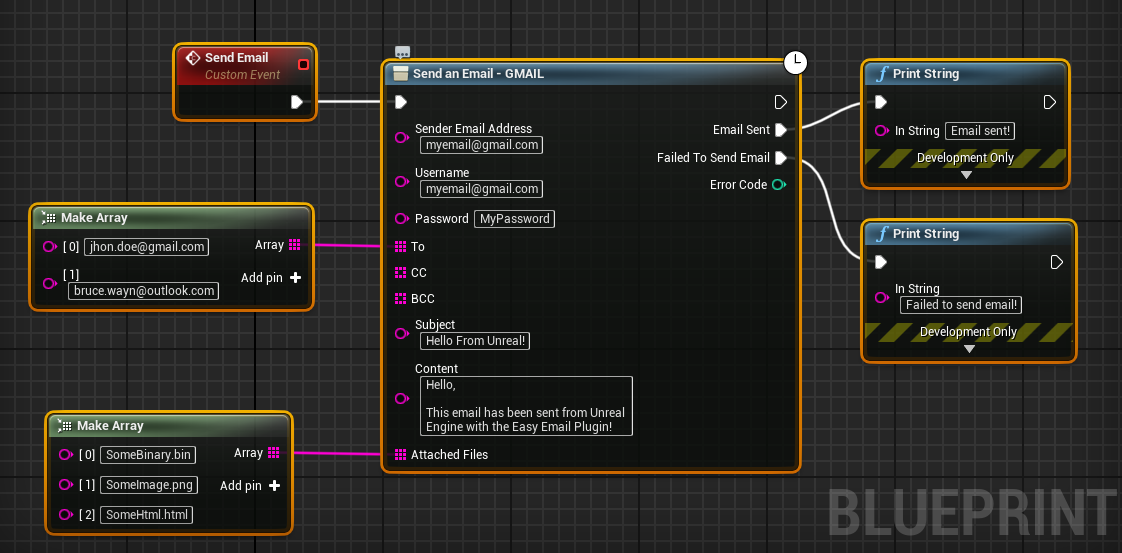Edit the SomeBinary.bin field
Screen dimensions: 1122x553
(x=148, y=454)
